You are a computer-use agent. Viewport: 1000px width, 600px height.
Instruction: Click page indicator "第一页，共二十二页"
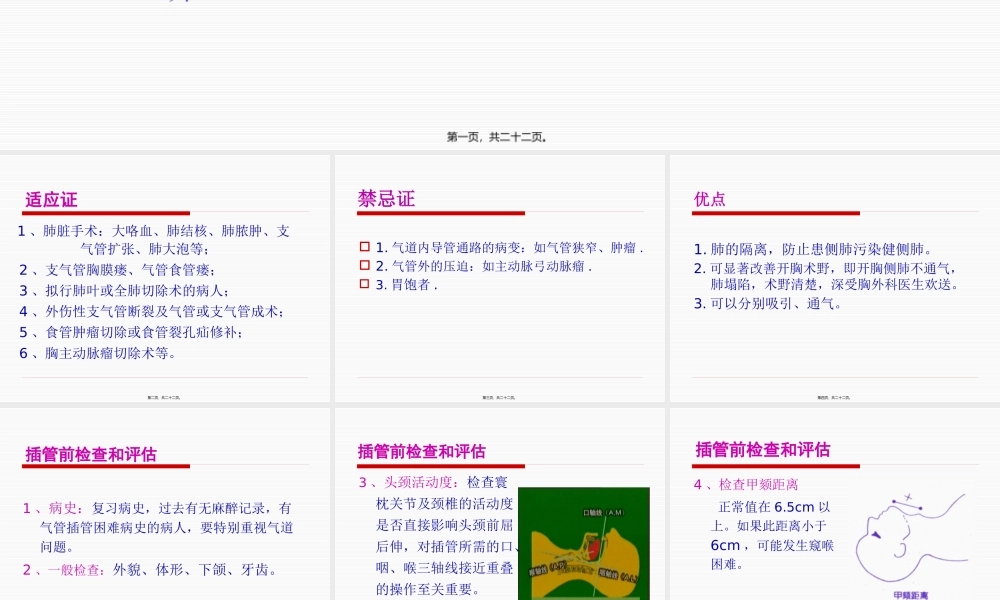tap(499, 137)
